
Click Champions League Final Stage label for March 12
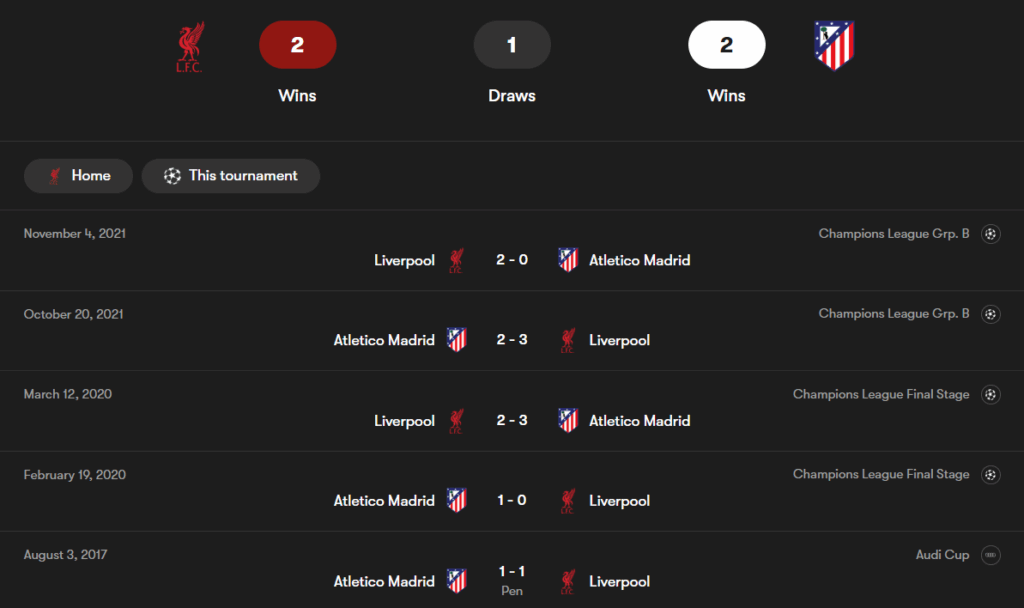tap(881, 394)
